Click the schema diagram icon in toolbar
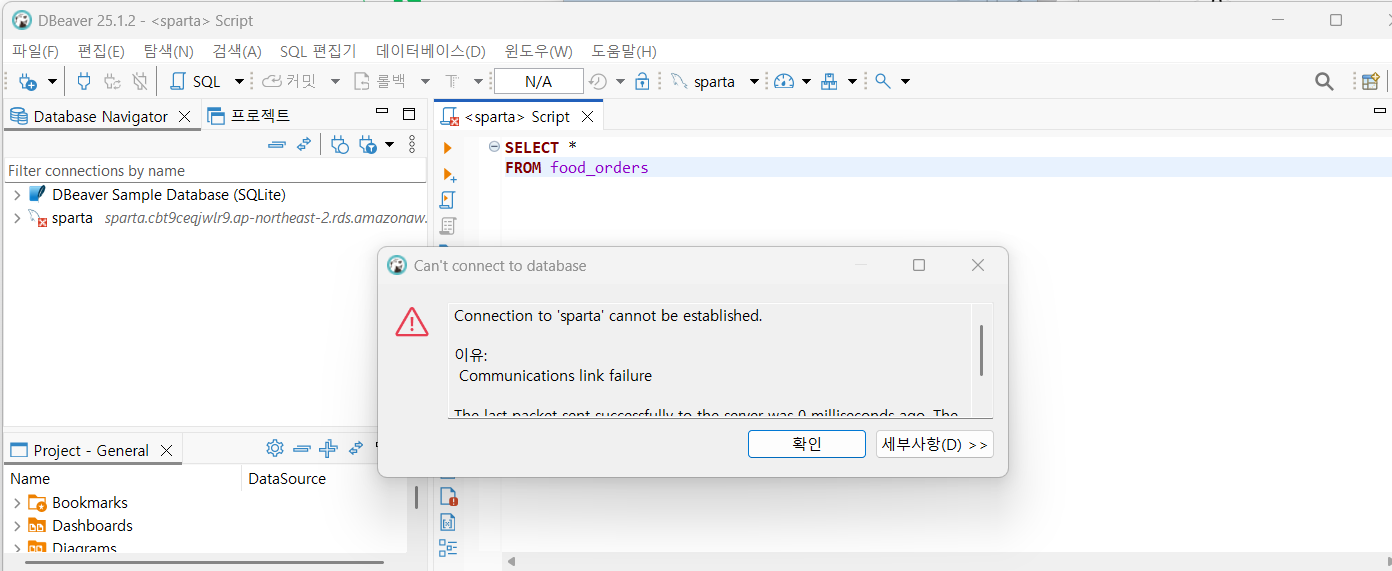This screenshot has width=1392, height=571. 829,82
